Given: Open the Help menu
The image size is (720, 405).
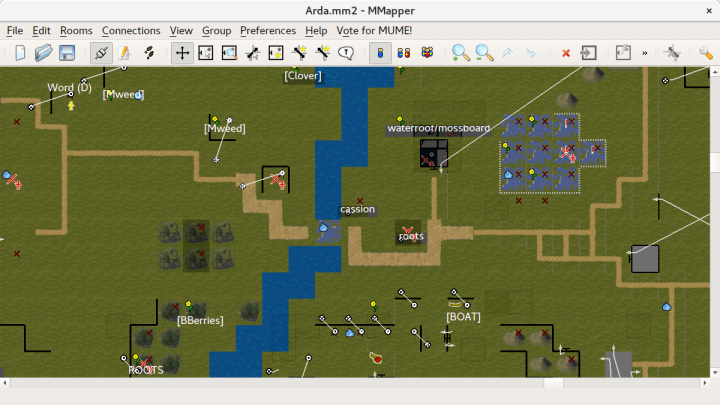Looking at the screenshot, I should 316,31.
